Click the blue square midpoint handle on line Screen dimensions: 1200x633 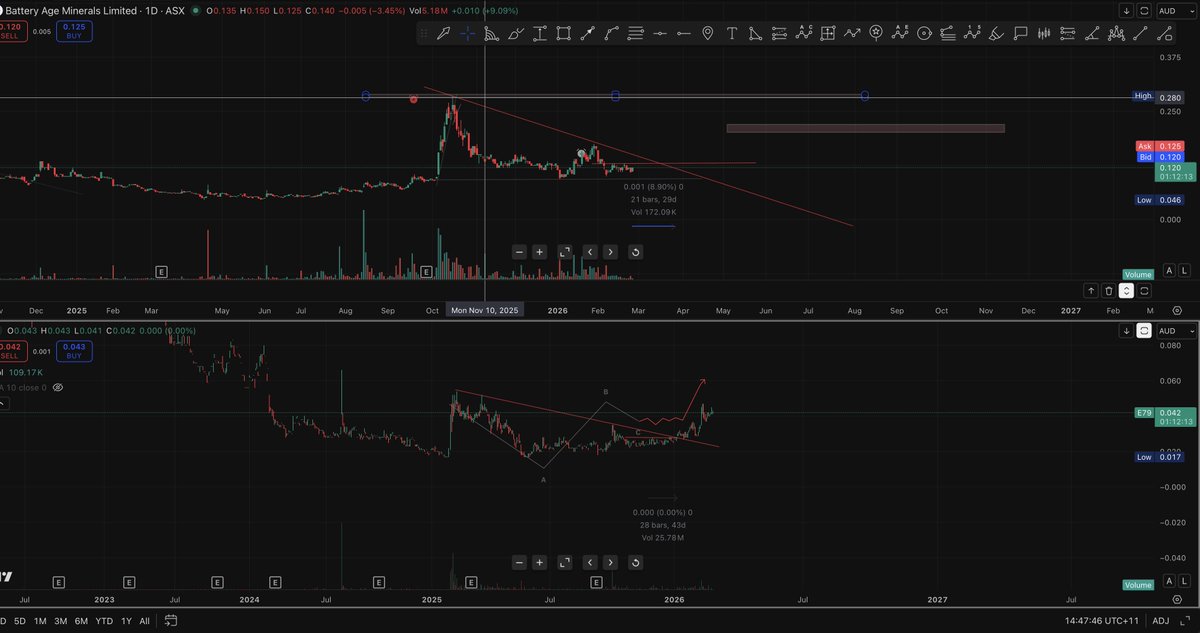615,96
